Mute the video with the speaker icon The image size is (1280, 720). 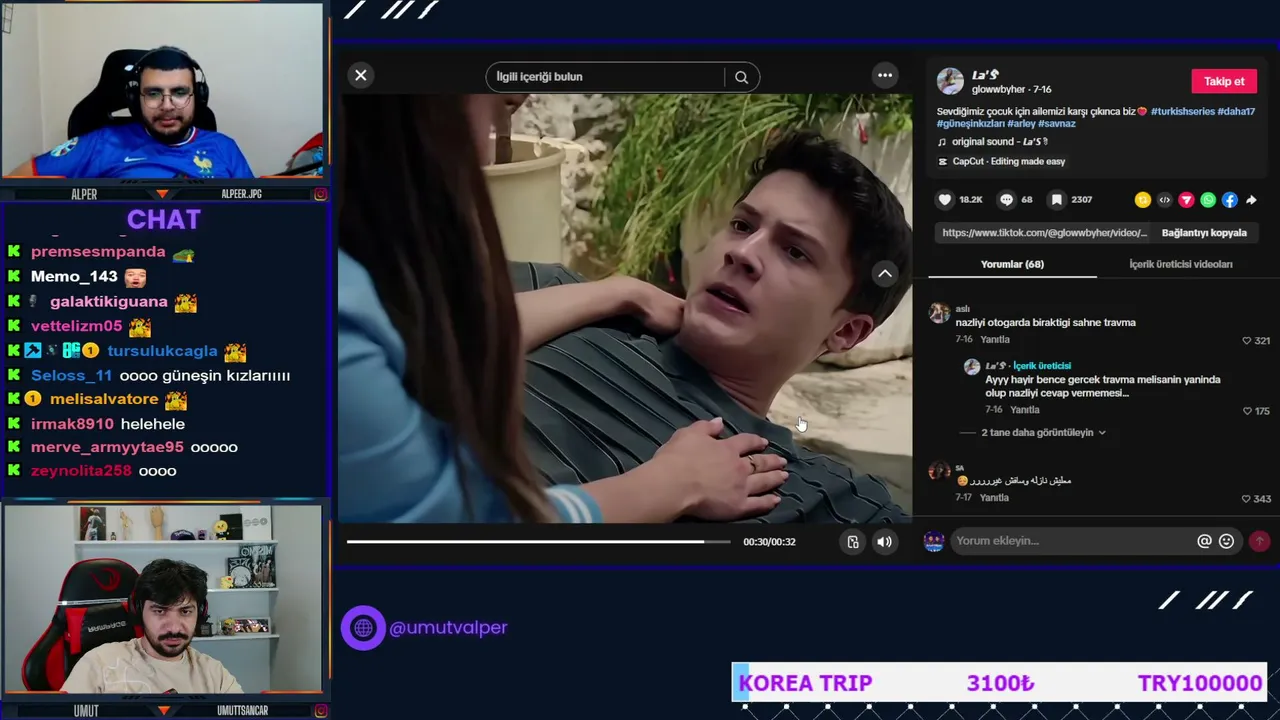[884, 542]
